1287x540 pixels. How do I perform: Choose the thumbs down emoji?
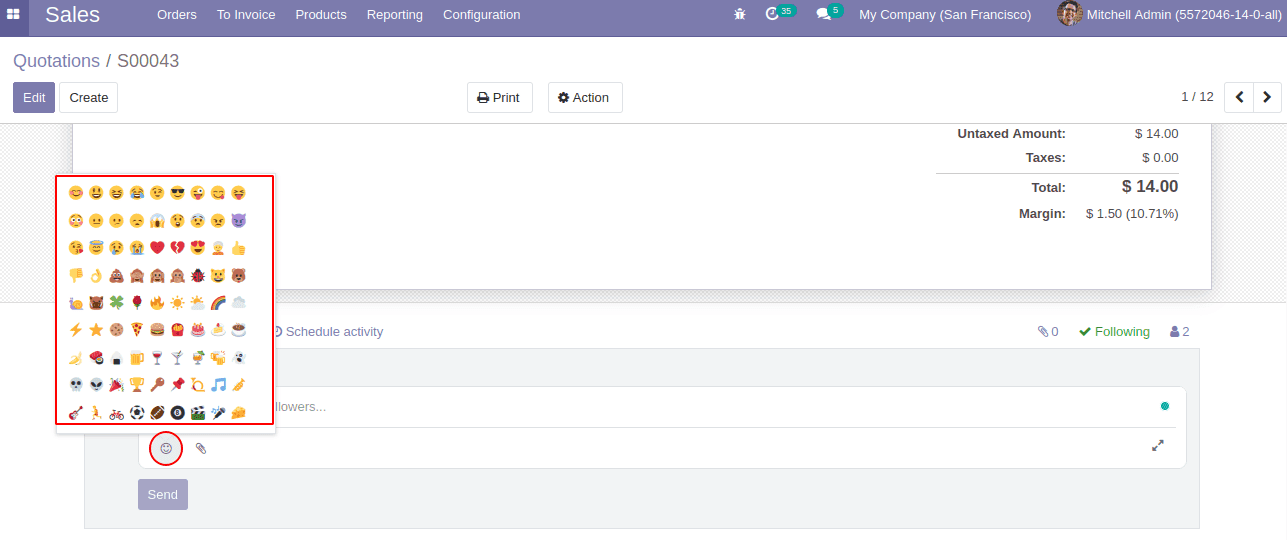[76, 275]
